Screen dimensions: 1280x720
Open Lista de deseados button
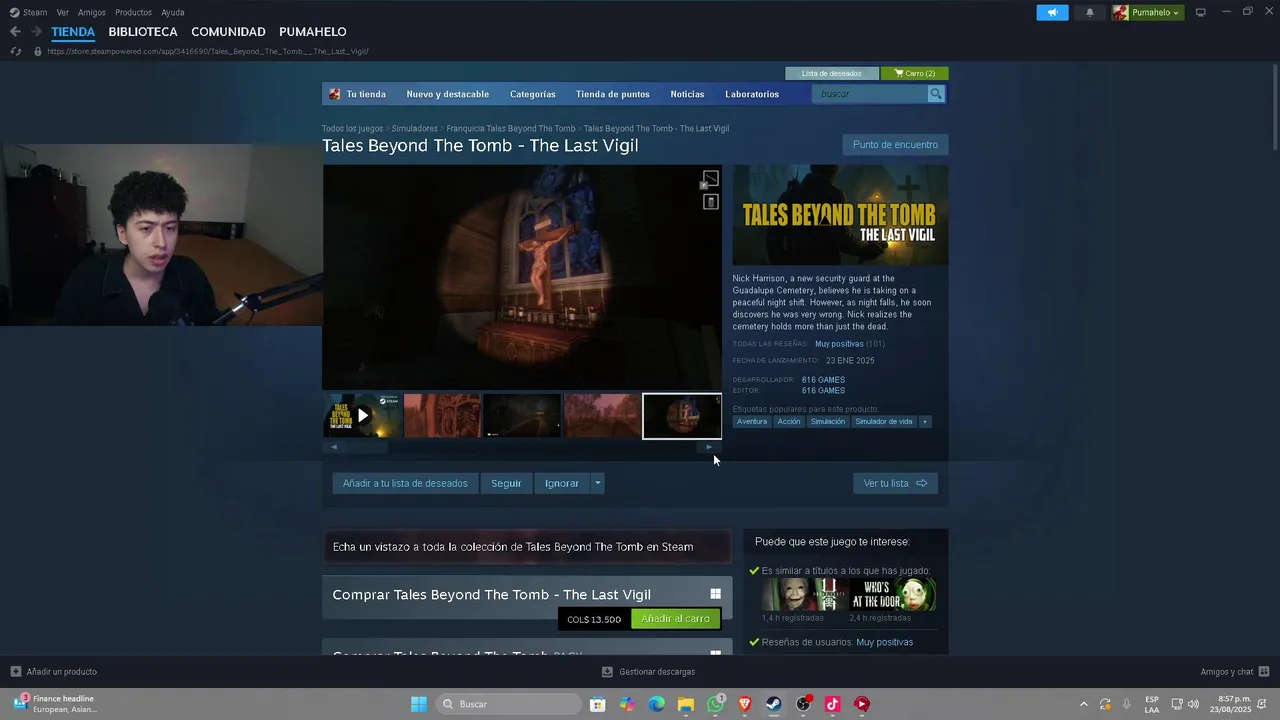832,73
